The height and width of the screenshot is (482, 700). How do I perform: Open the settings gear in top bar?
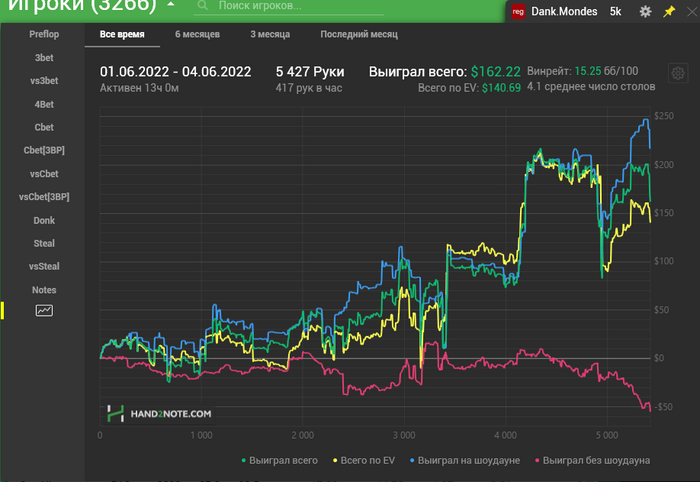click(x=645, y=12)
